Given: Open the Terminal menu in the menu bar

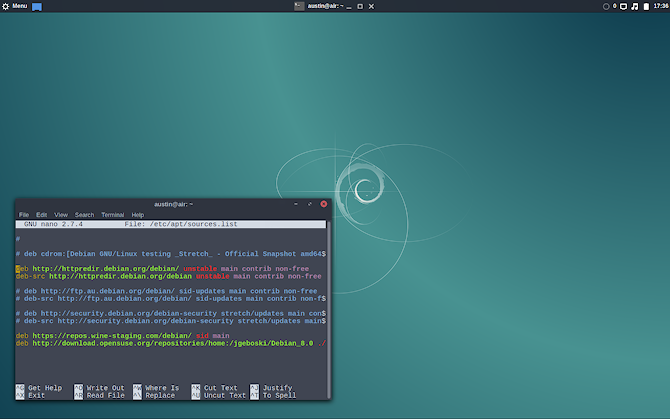Looking at the screenshot, I should point(112,215).
